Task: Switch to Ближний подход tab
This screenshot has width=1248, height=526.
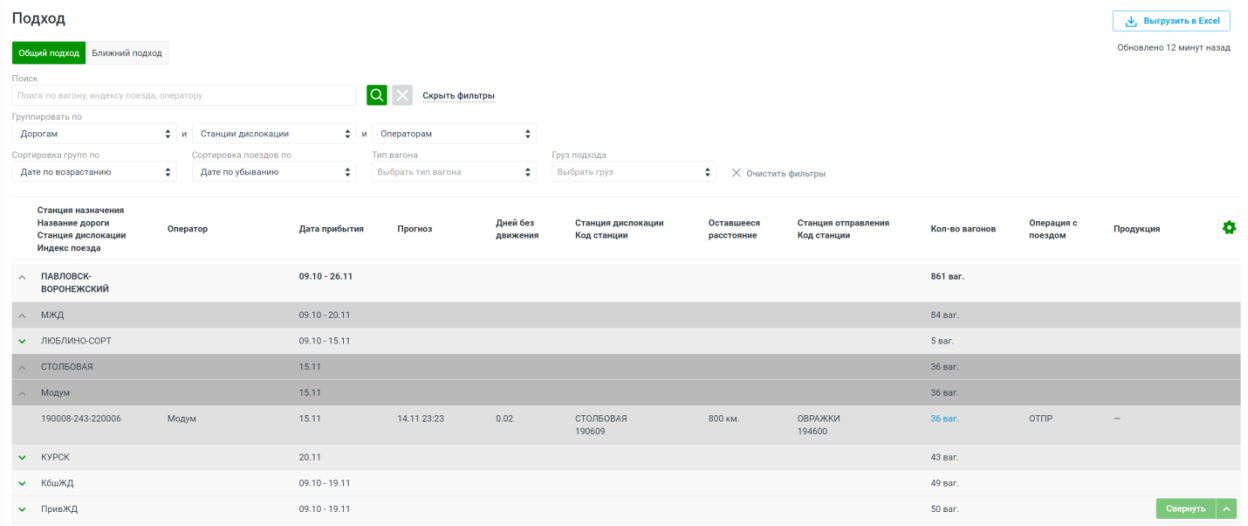Action: [127, 53]
